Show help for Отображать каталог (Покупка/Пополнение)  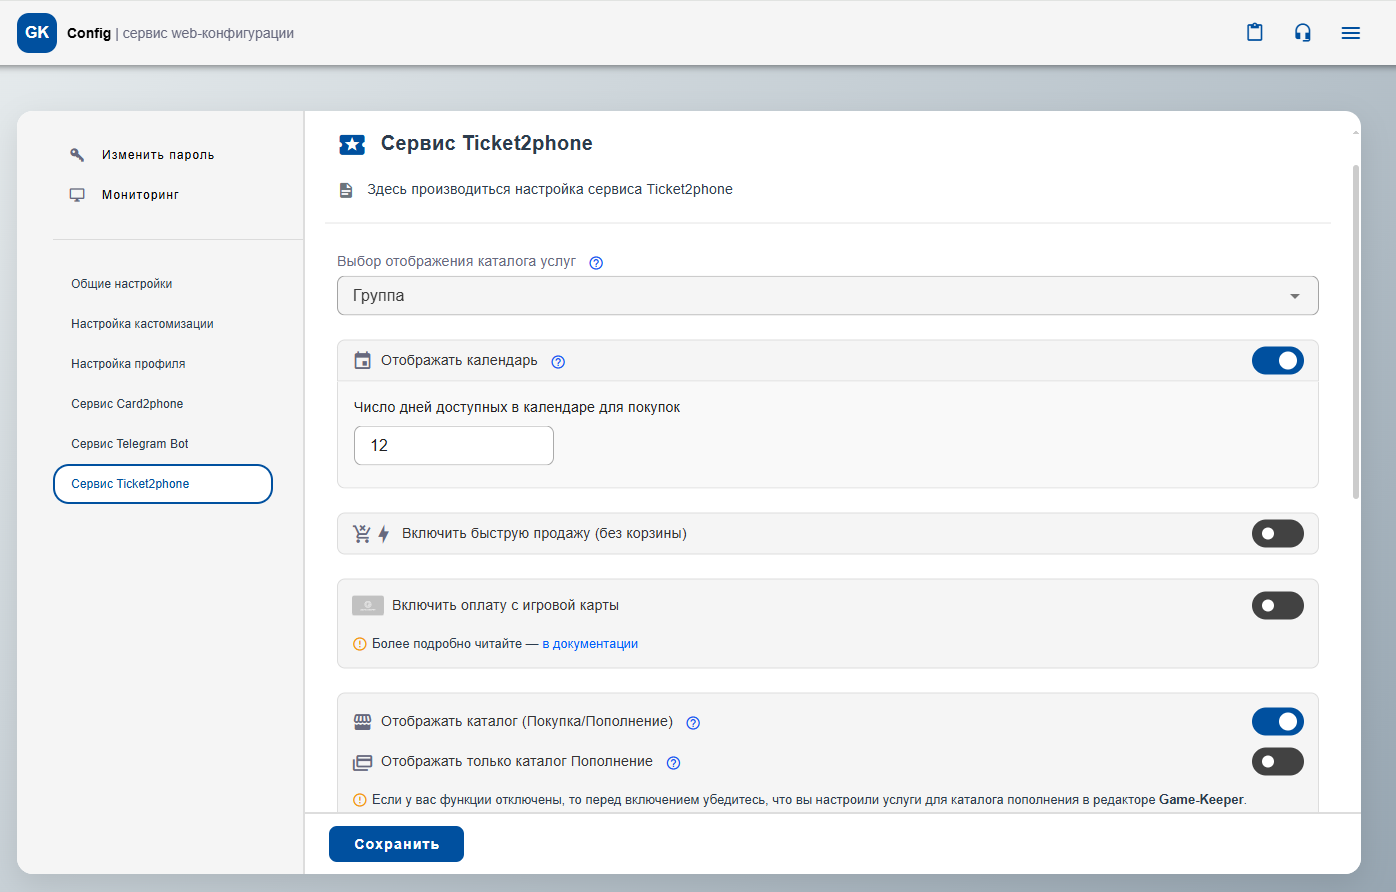[693, 723]
